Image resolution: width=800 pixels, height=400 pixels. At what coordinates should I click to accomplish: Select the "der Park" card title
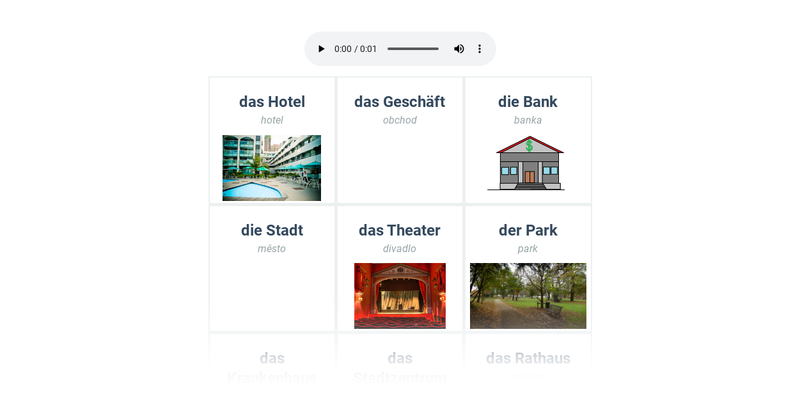point(528,230)
